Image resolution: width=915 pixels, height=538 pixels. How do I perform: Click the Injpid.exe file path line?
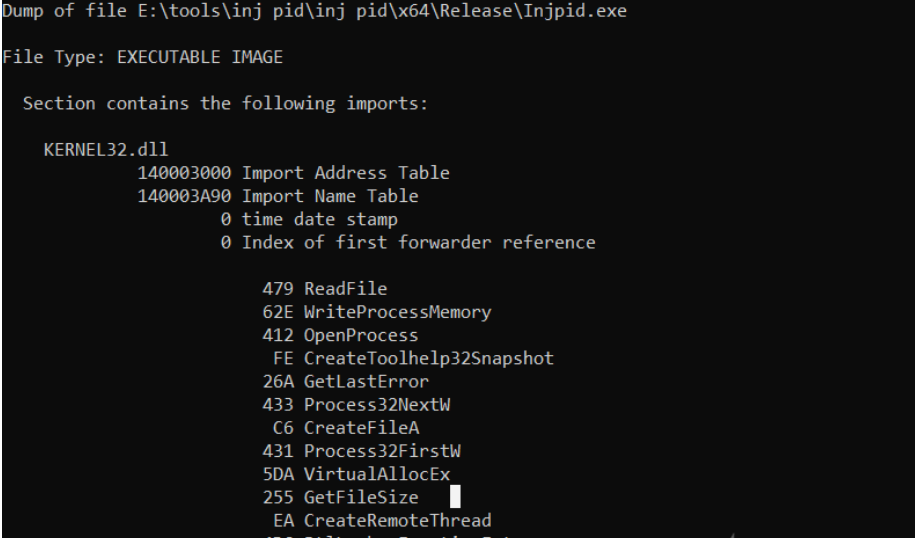point(315,11)
